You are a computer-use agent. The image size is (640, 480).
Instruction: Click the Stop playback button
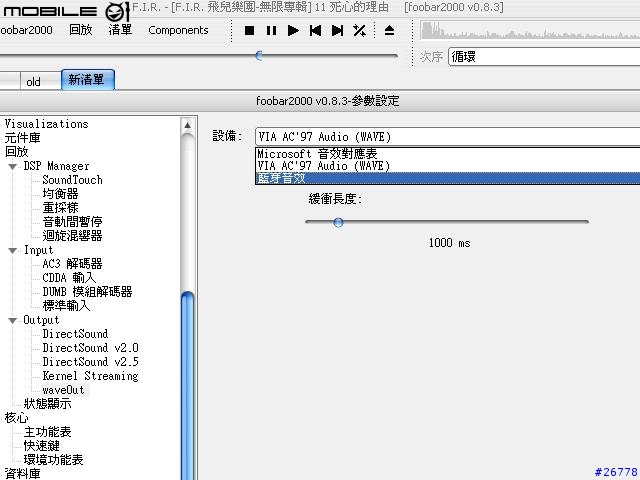(249, 31)
